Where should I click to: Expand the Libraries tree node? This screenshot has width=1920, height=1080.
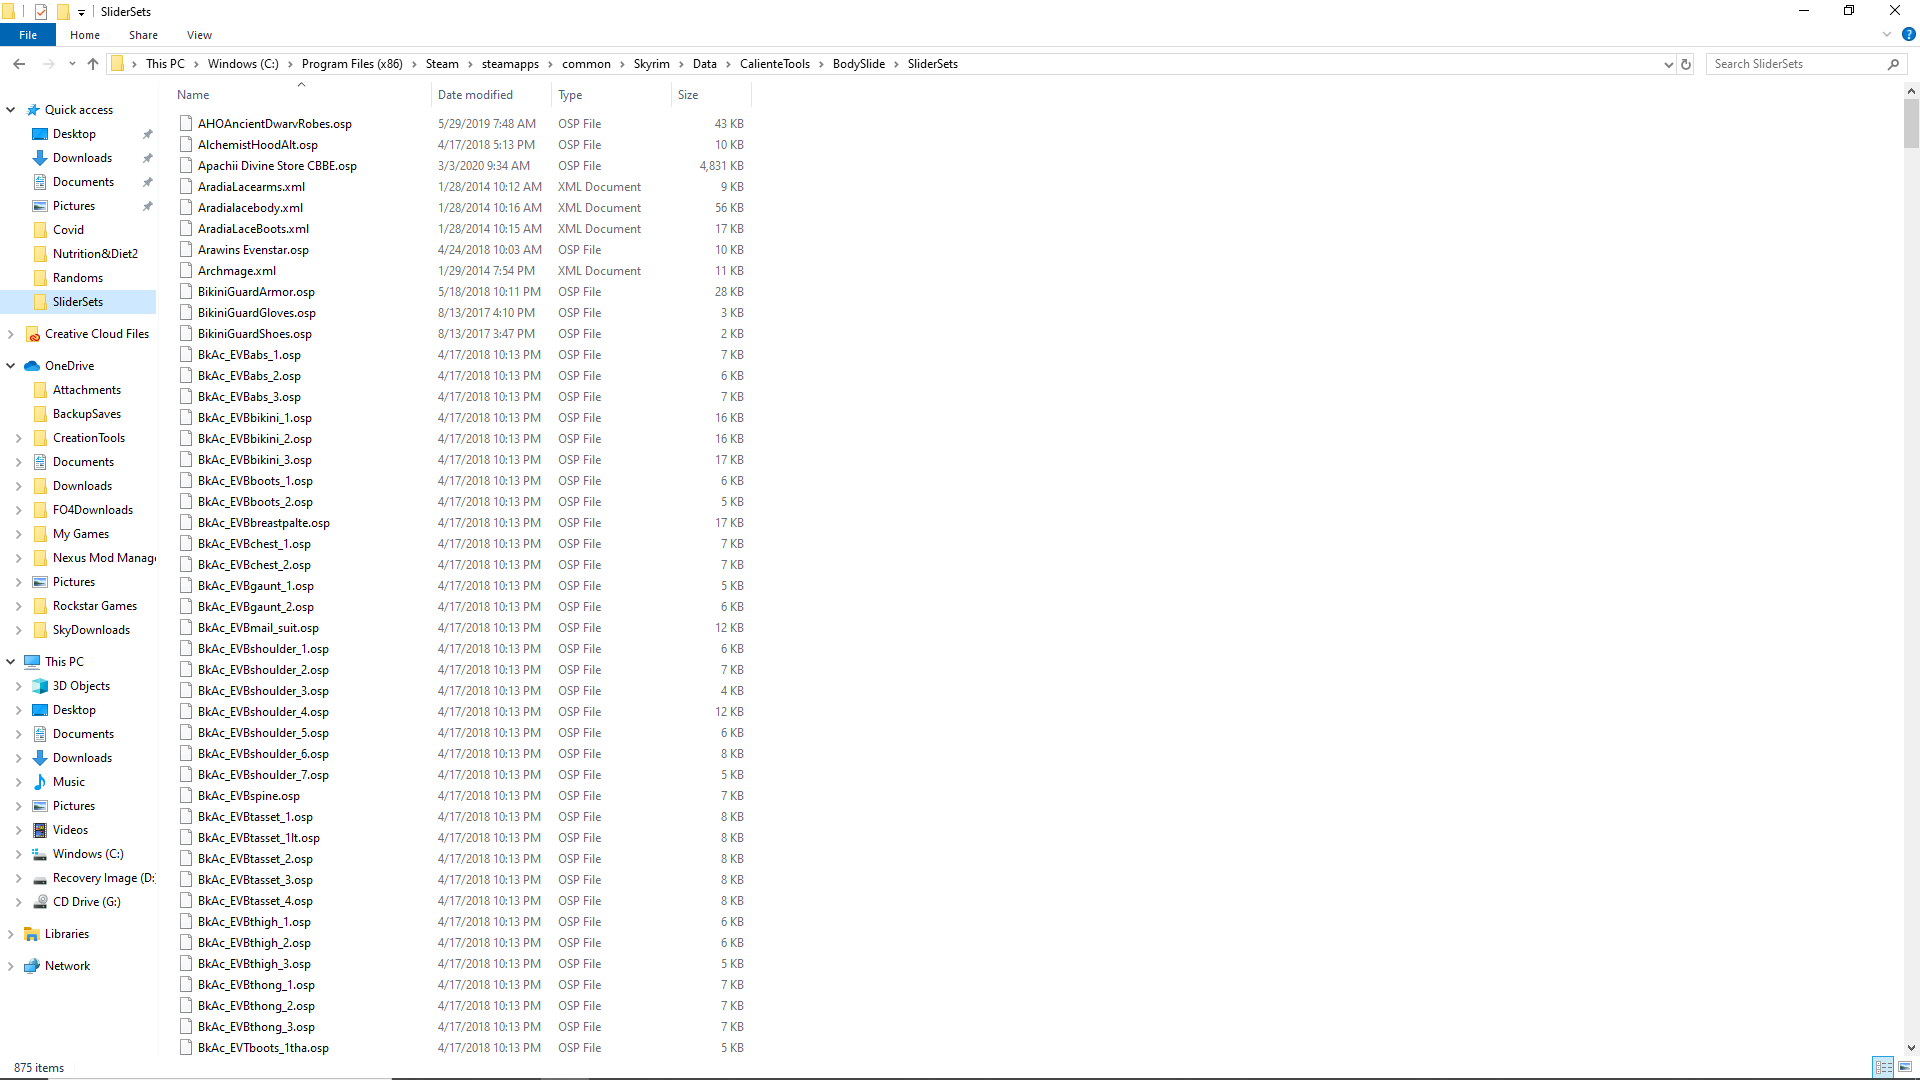[x=11, y=934]
